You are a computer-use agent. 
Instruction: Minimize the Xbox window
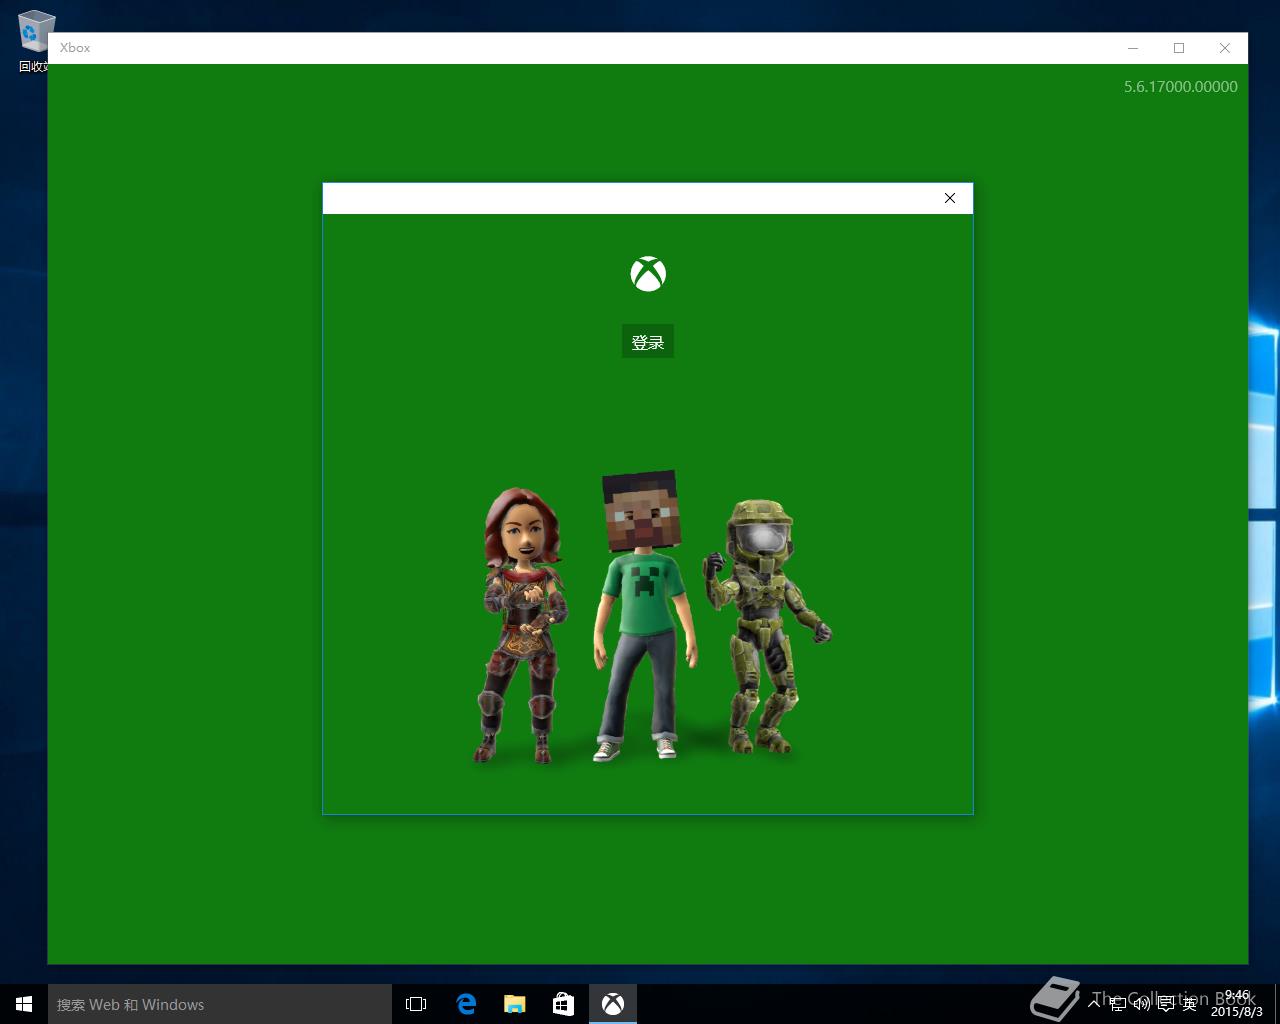coord(1133,48)
